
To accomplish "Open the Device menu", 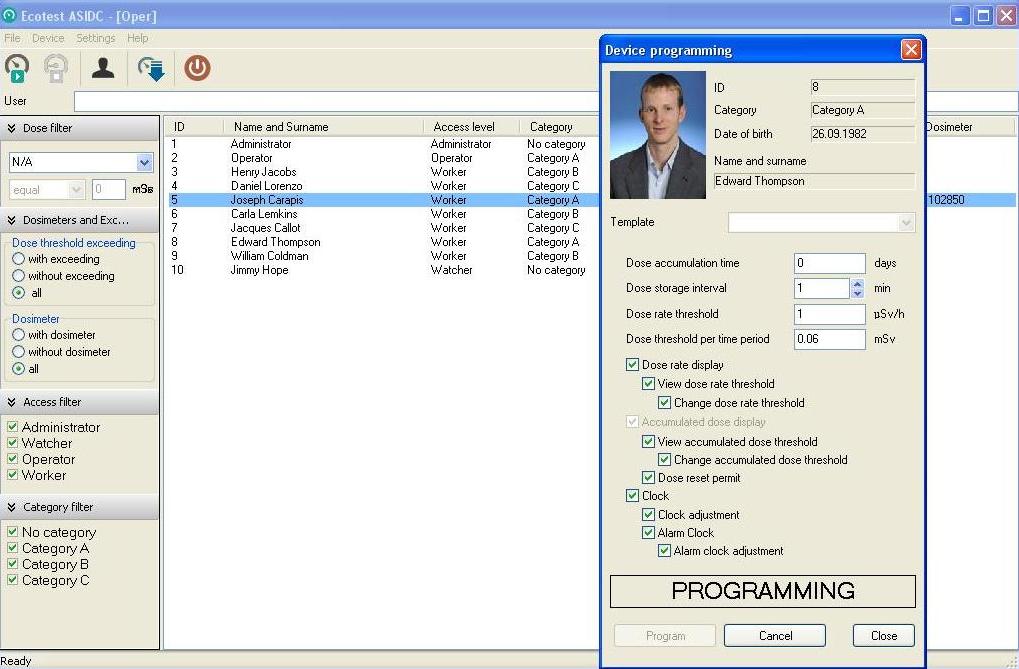I will point(48,38).
